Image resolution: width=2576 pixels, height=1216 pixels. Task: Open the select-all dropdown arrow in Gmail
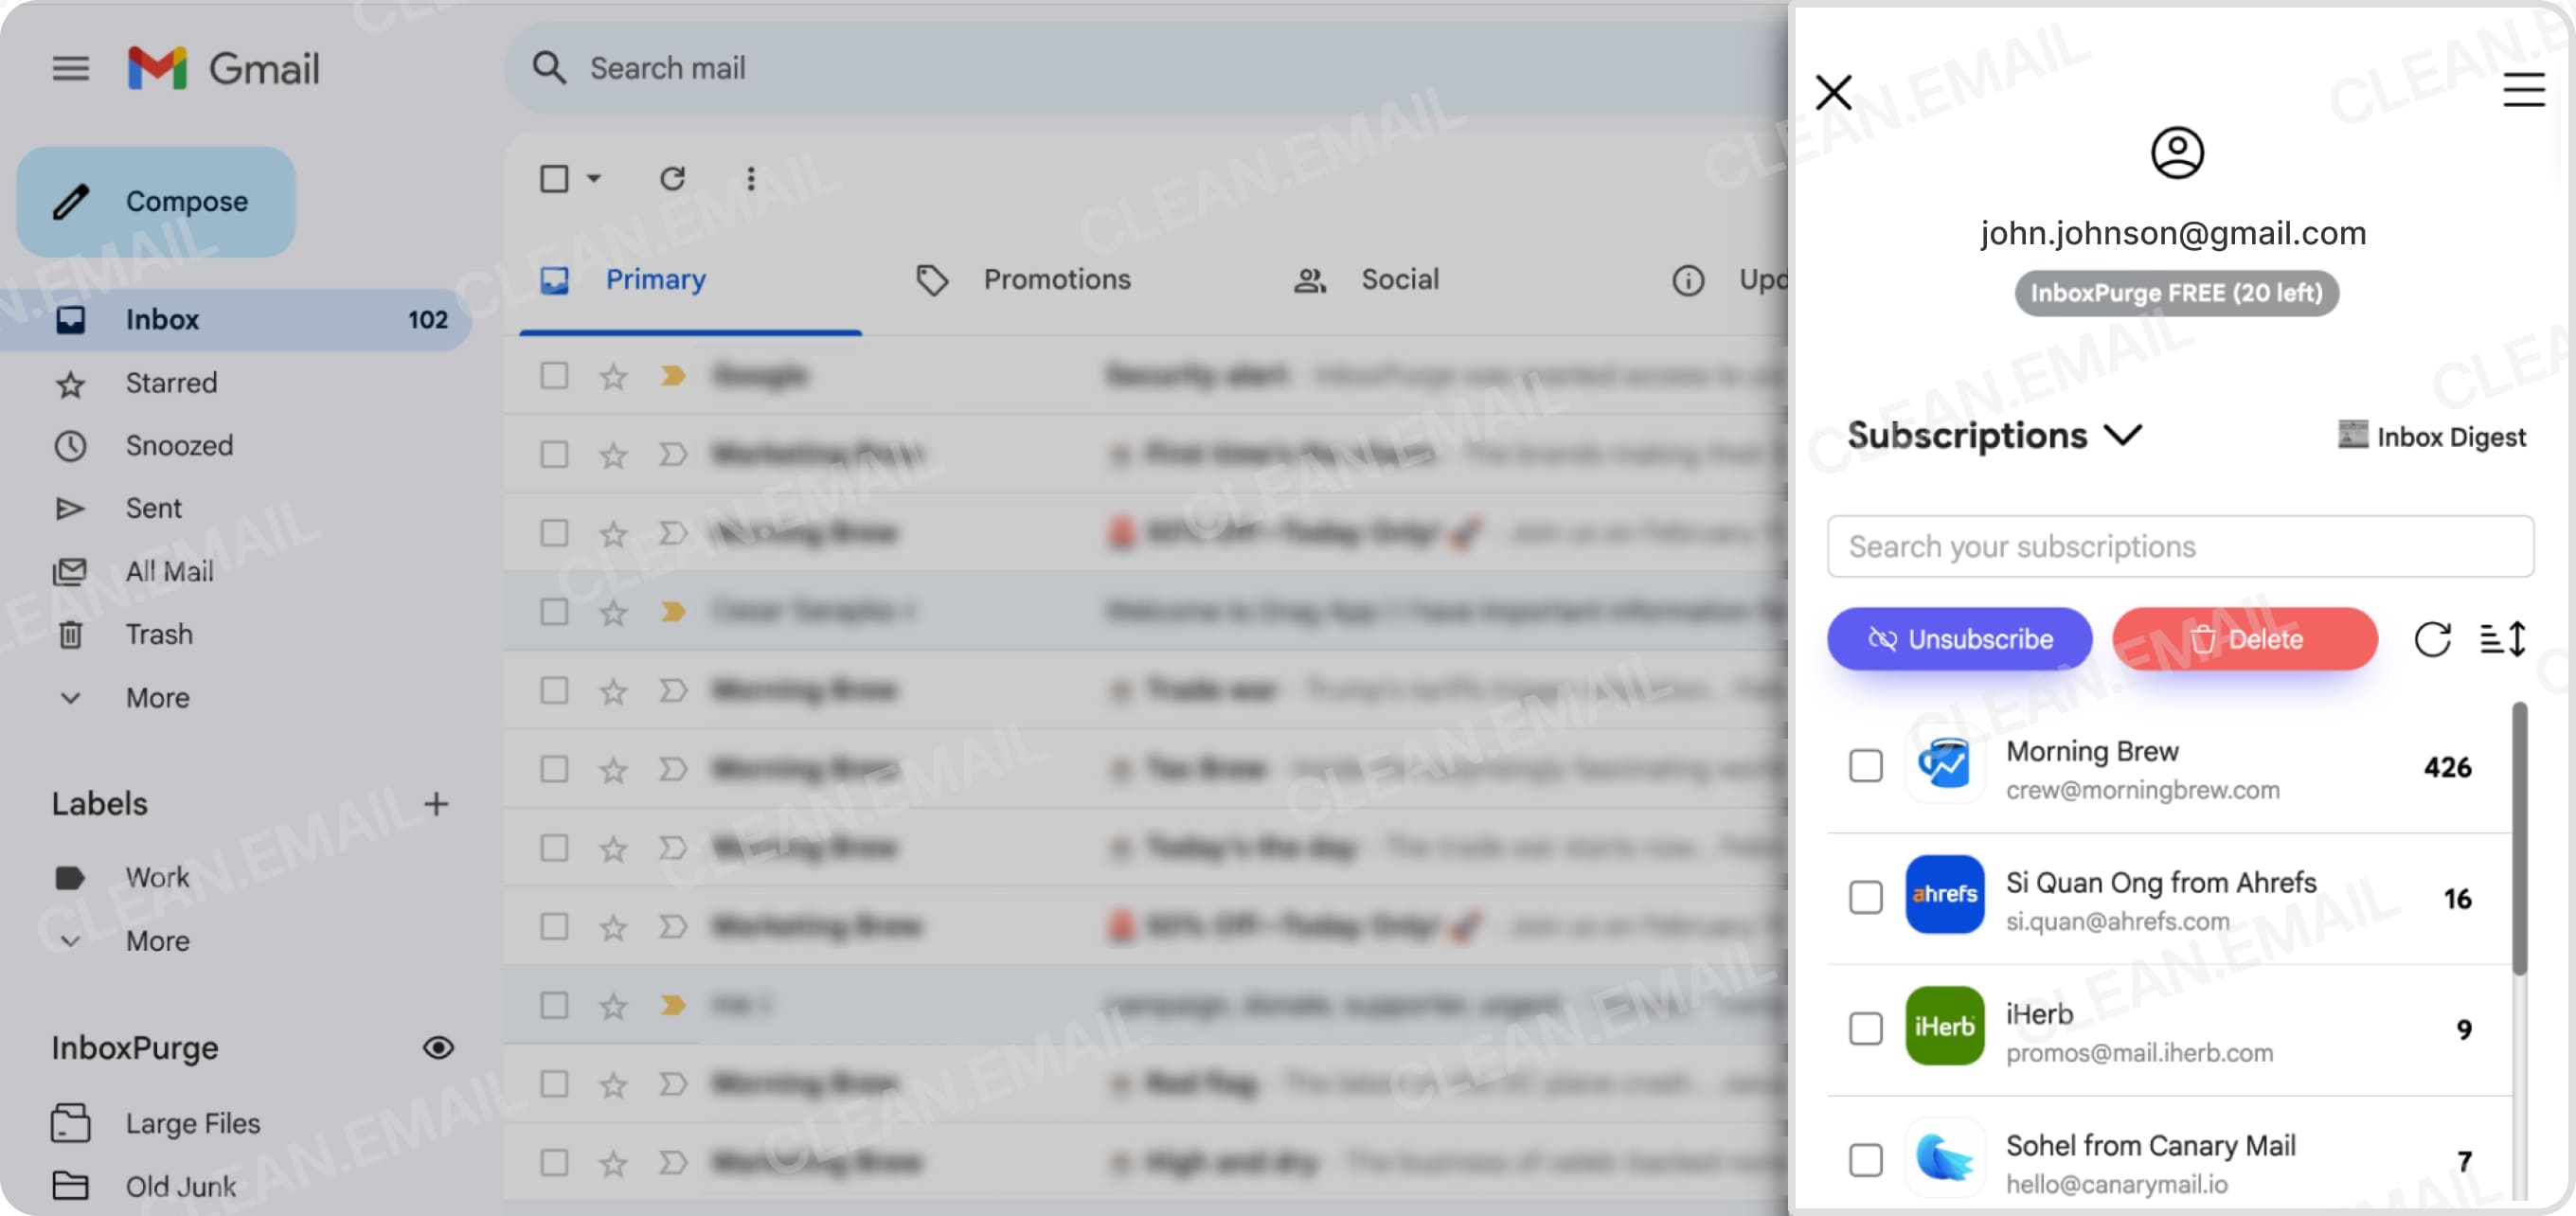594,178
